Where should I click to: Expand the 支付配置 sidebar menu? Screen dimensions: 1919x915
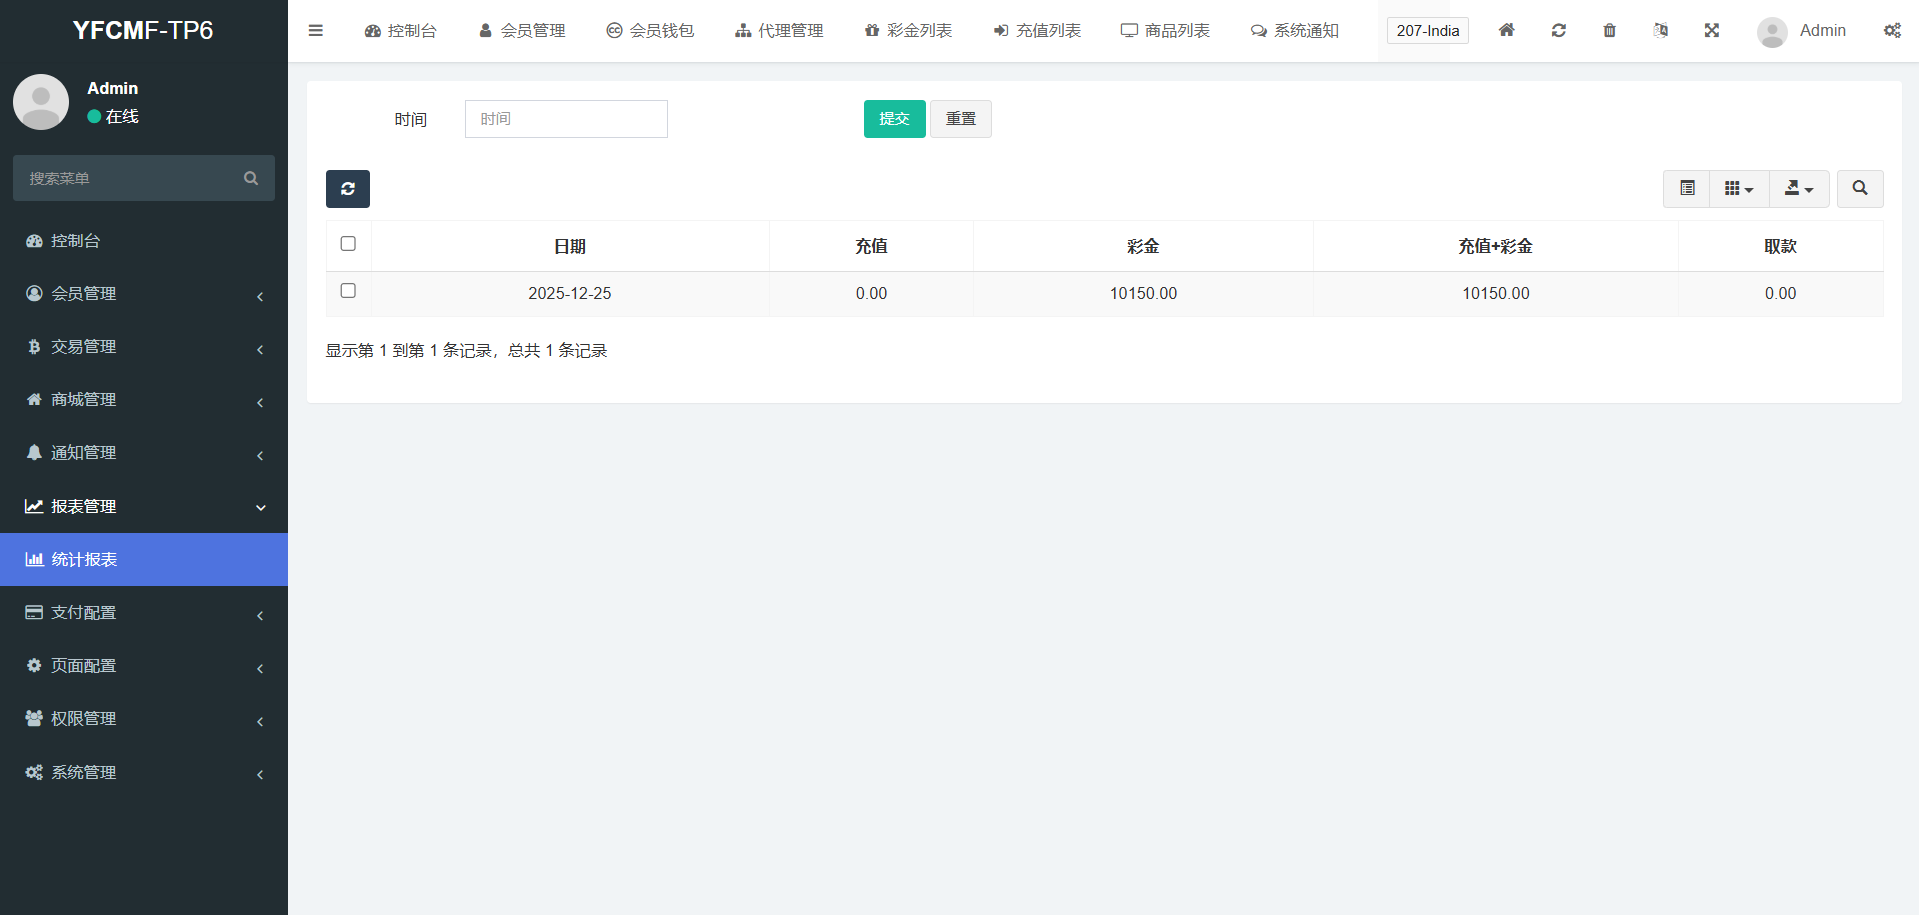[x=144, y=613]
